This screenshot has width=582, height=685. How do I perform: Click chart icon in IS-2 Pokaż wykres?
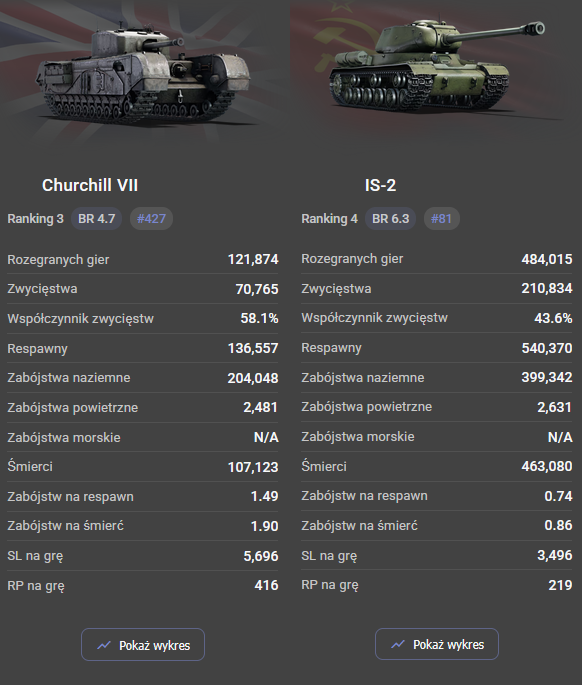398,644
